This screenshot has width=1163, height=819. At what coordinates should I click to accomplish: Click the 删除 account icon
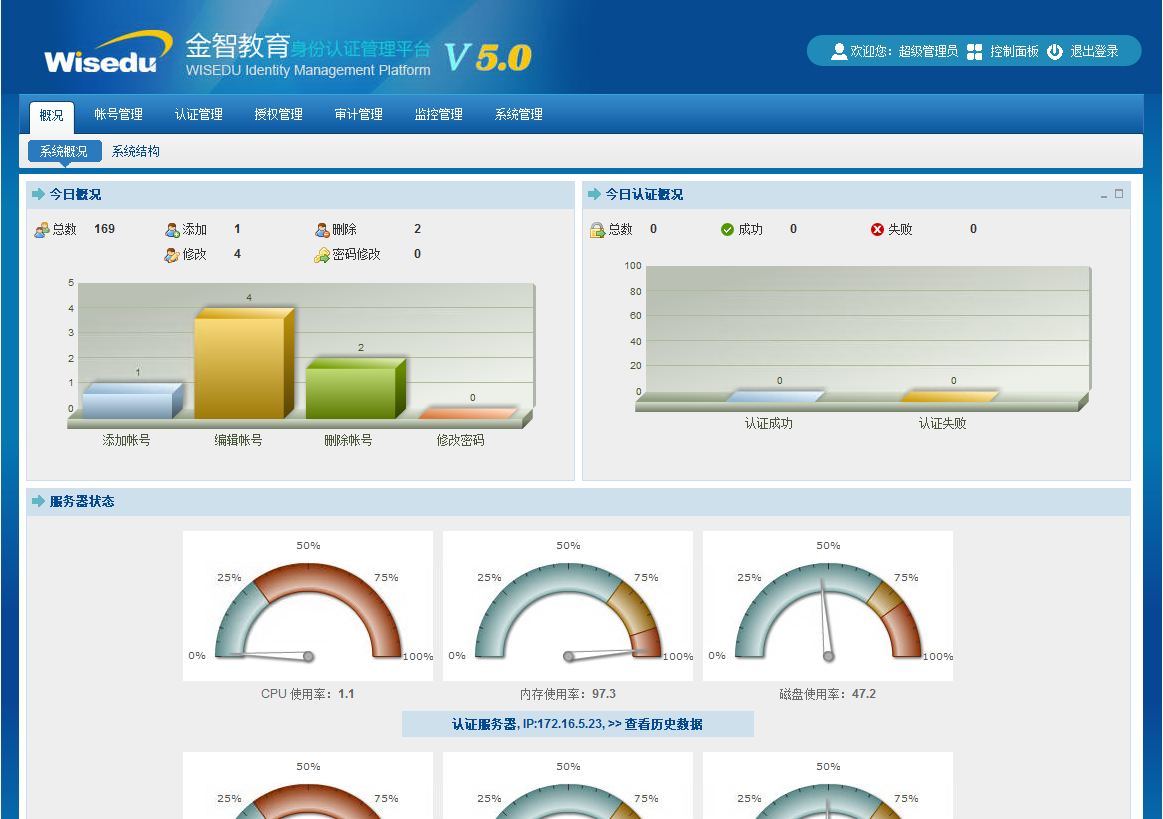point(322,230)
